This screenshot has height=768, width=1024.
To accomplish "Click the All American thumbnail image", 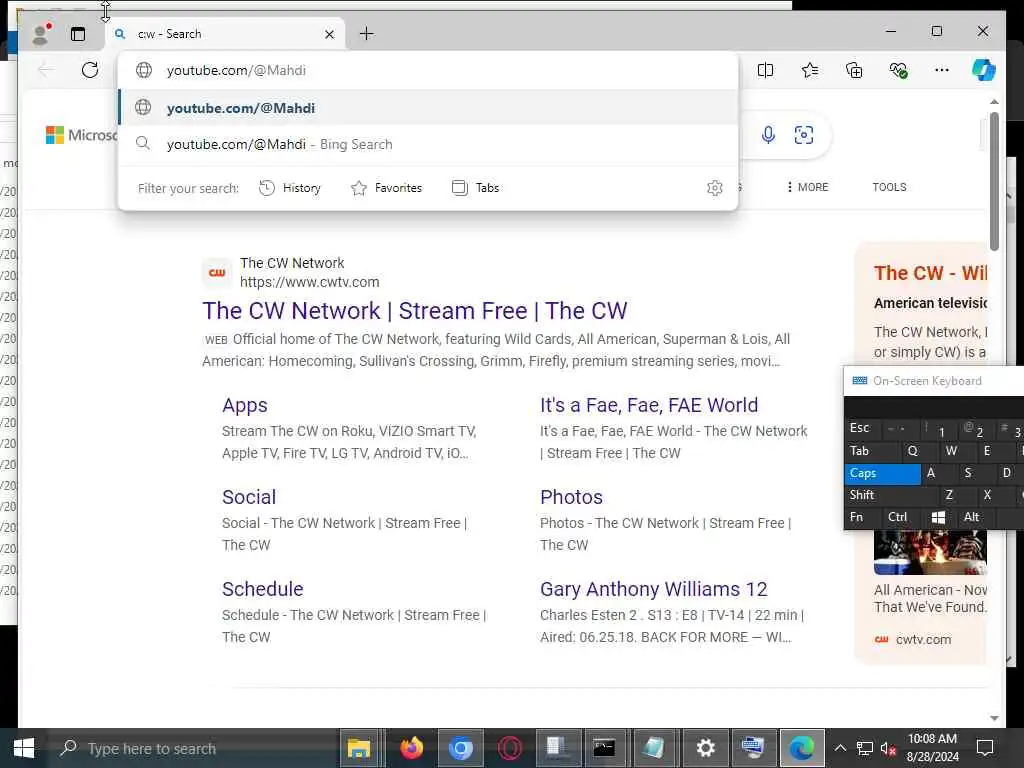I will (930, 552).
